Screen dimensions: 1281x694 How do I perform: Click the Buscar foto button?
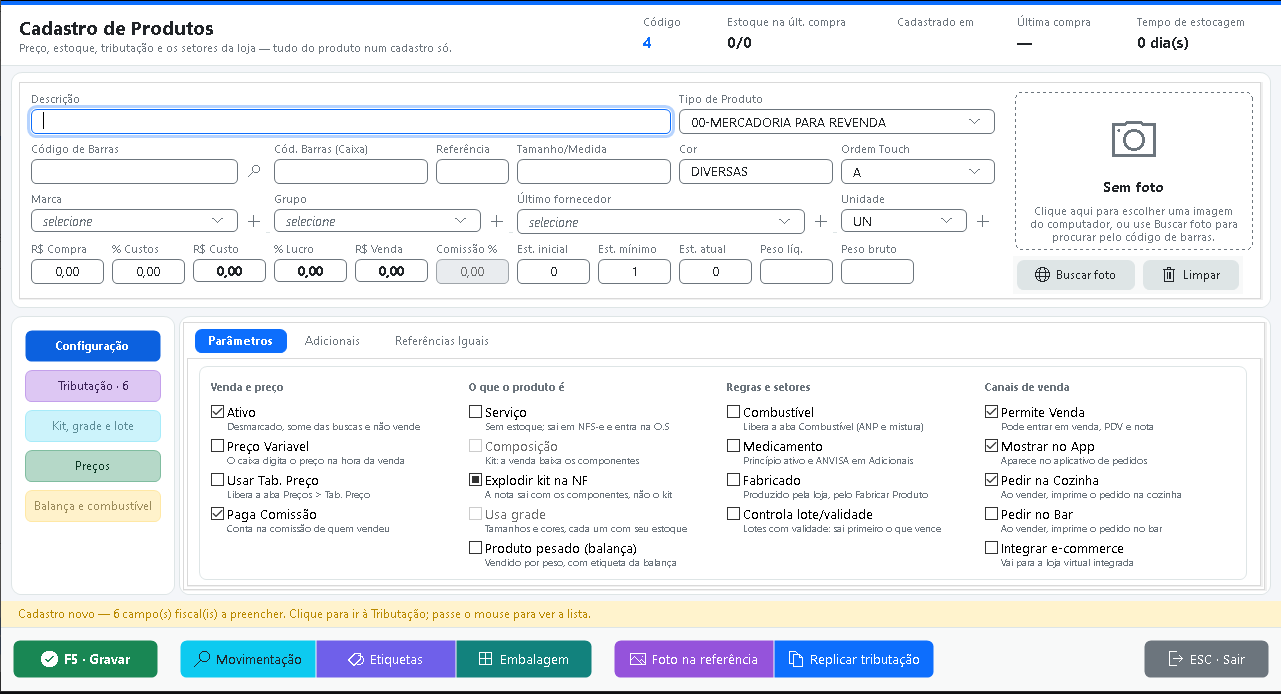[x=1076, y=275]
